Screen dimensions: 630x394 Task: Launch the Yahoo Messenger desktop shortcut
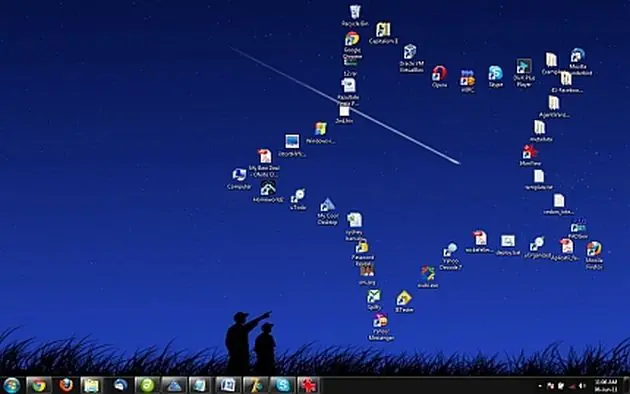coord(380,321)
